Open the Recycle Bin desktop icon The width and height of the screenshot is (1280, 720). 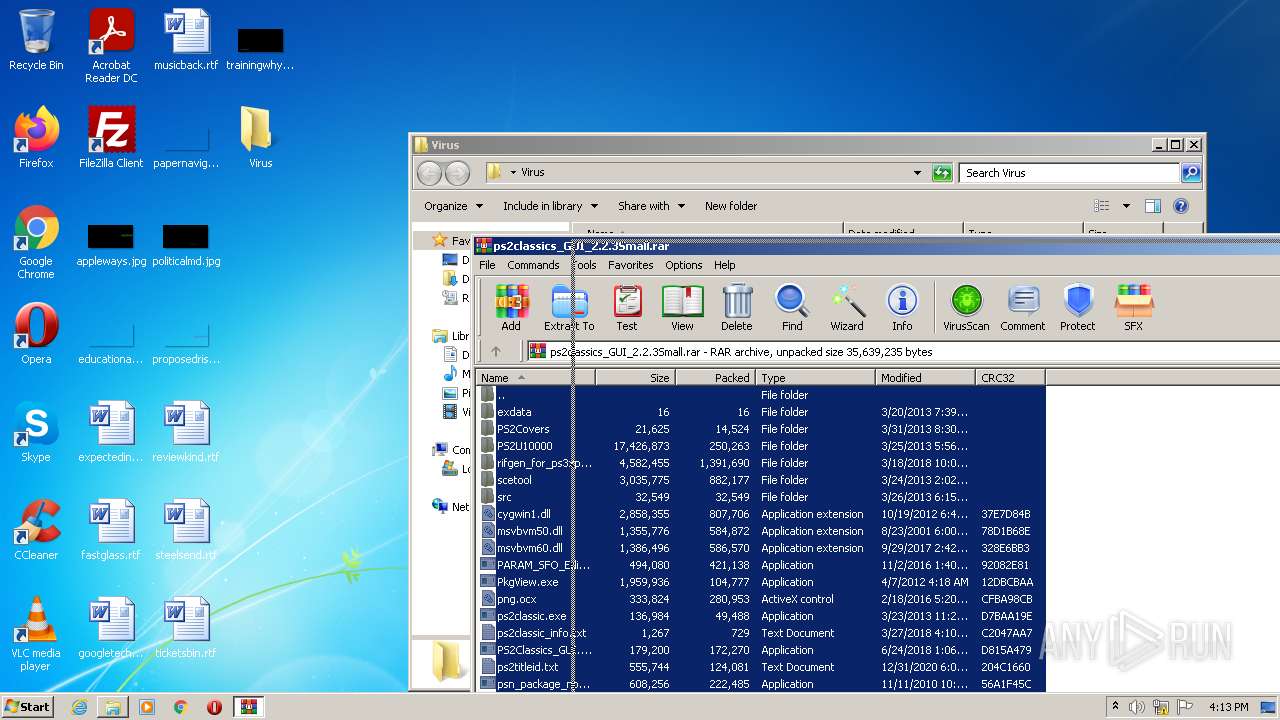click(36, 40)
